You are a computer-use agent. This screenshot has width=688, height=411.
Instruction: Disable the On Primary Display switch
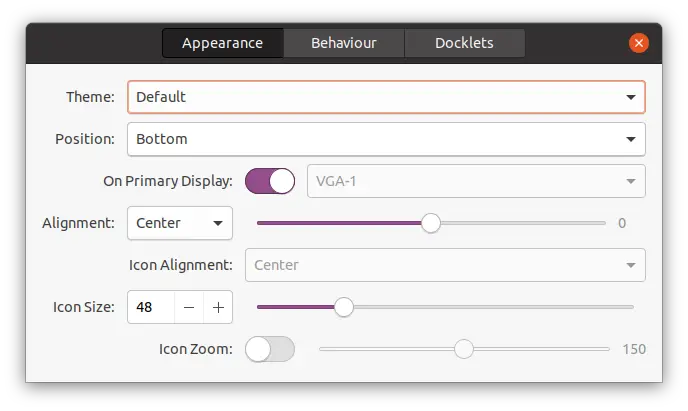point(270,181)
